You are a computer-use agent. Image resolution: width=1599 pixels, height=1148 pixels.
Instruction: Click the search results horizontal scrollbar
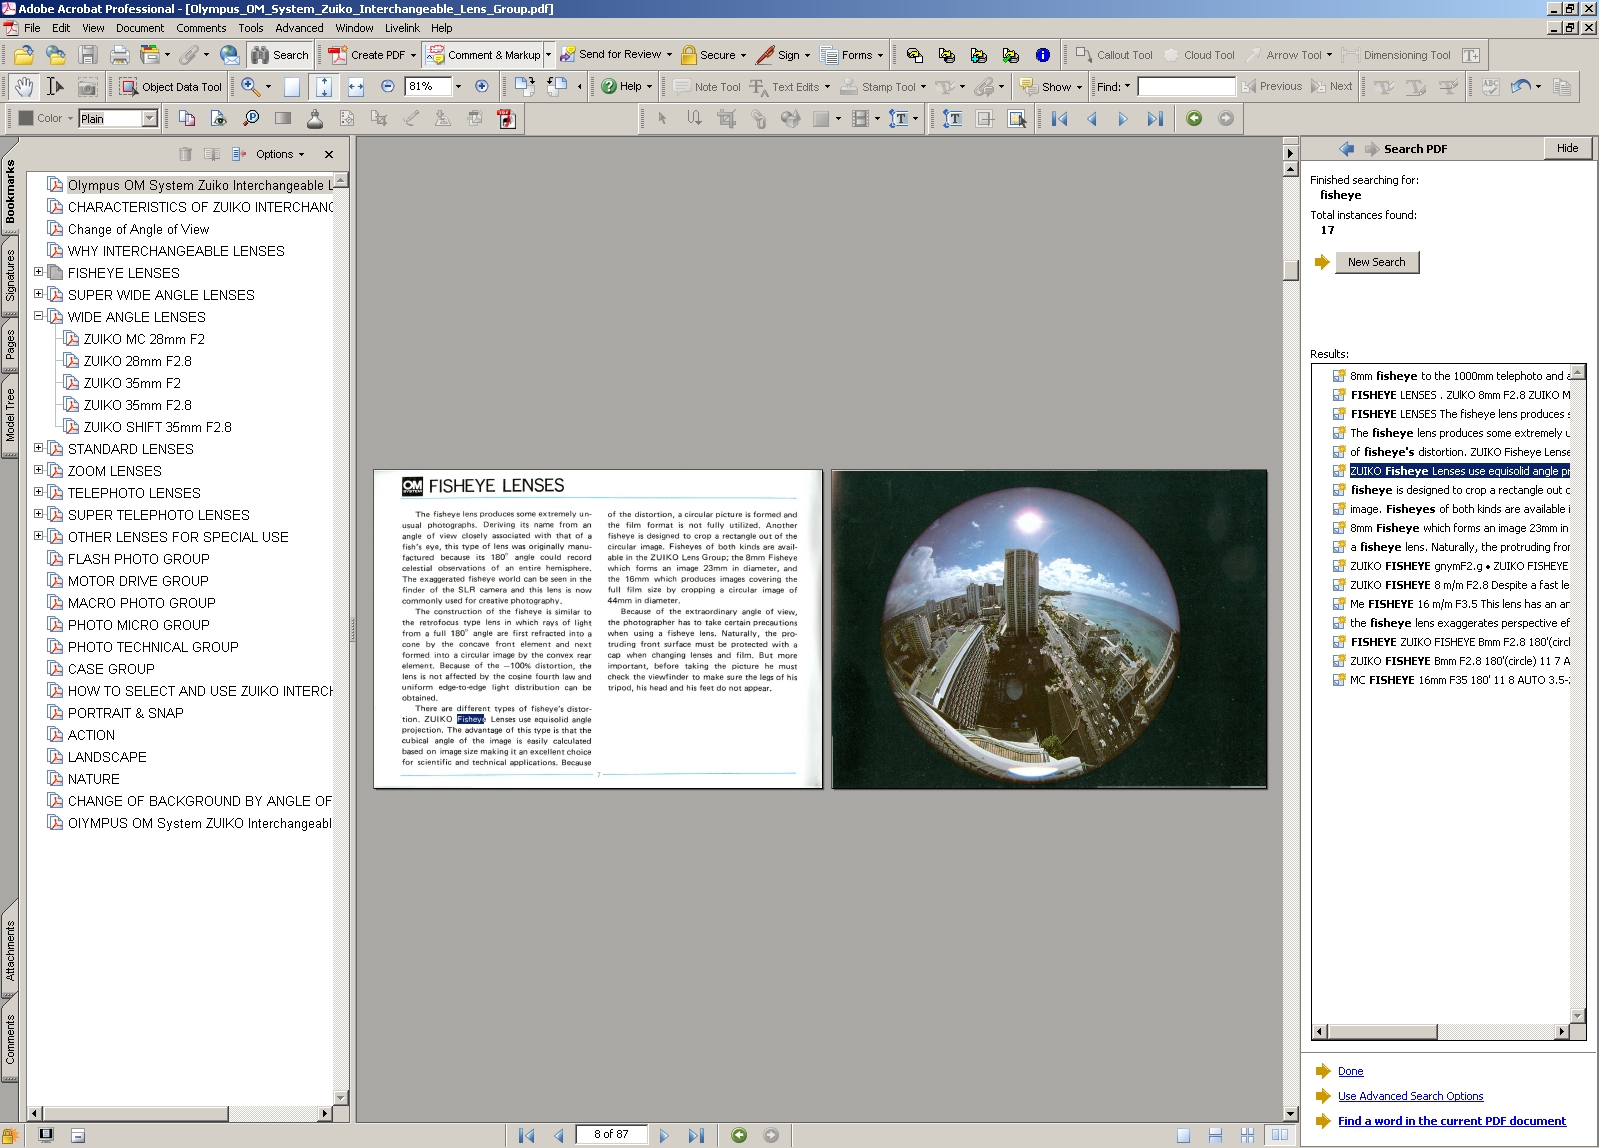coord(1441,1031)
